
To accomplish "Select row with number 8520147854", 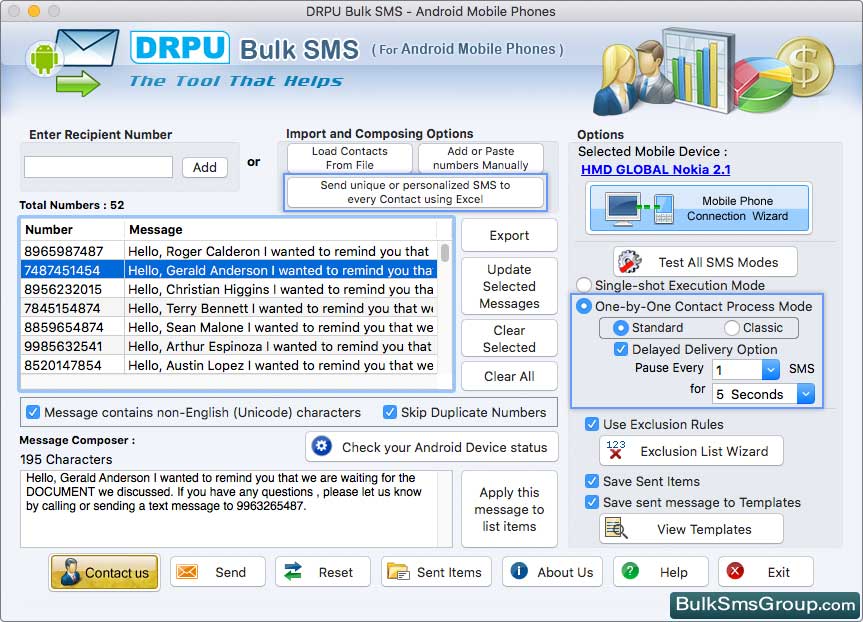I will 230,365.
